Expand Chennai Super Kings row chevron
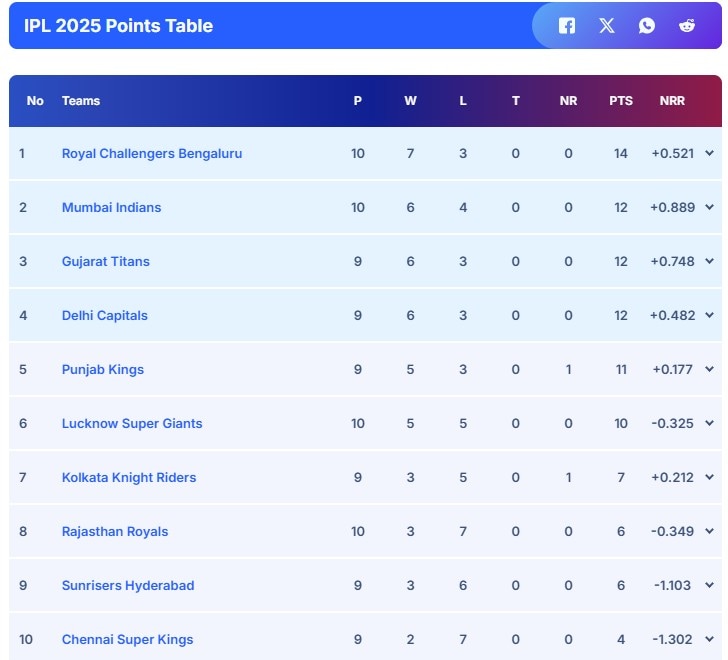Screen dimensions: 728x660 click(x=710, y=639)
